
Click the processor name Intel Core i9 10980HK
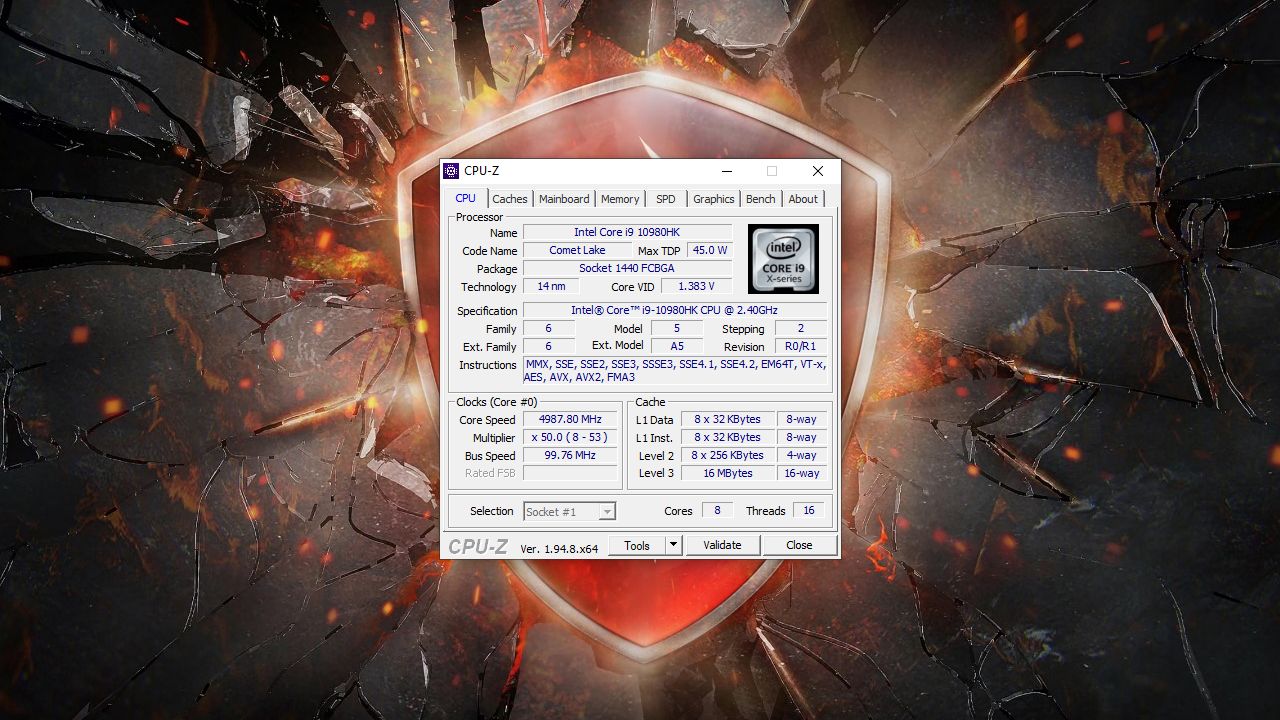point(627,232)
